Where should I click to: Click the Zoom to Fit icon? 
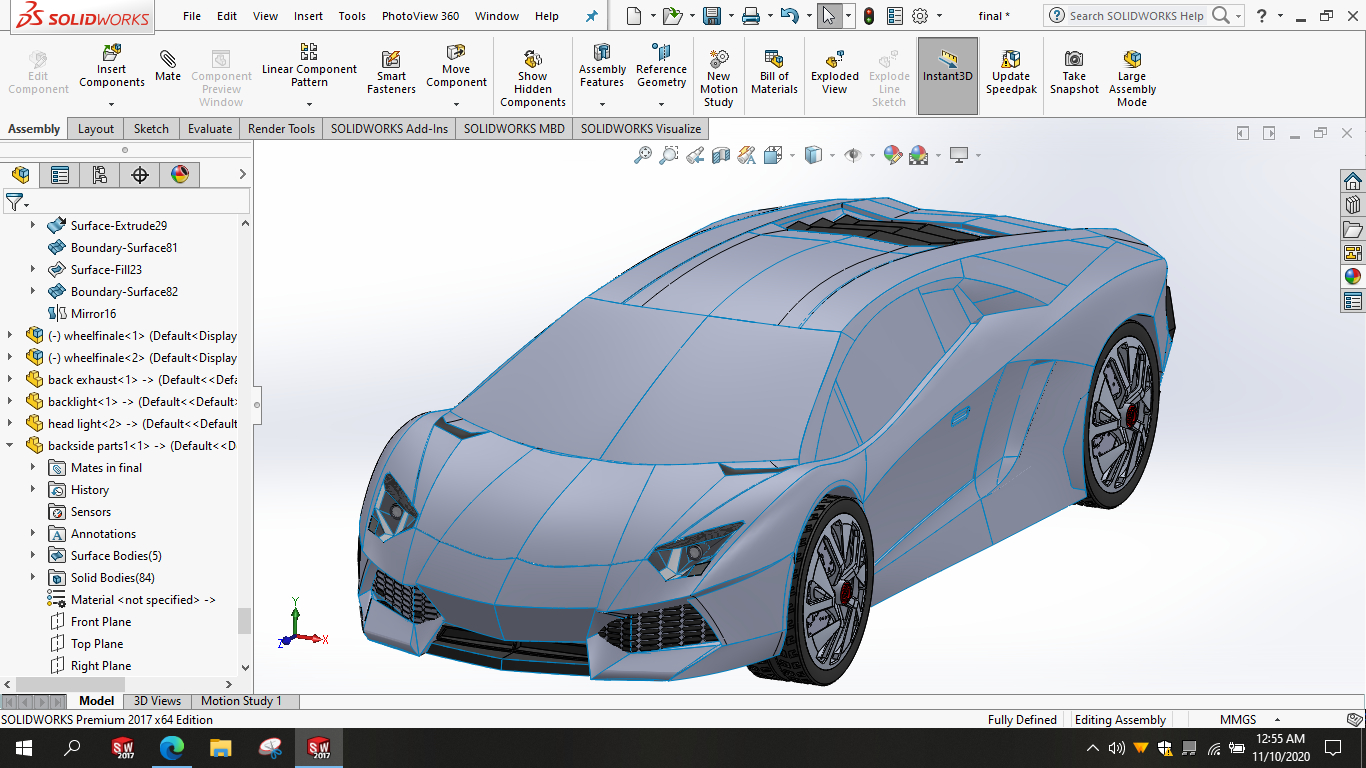pyautogui.click(x=643, y=155)
